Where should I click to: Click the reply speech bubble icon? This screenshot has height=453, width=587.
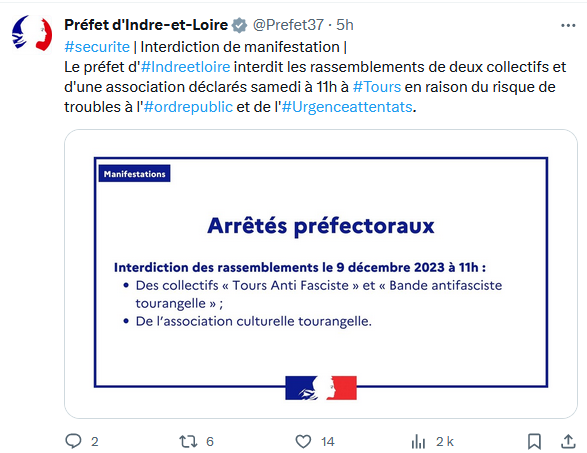coord(73,441)
